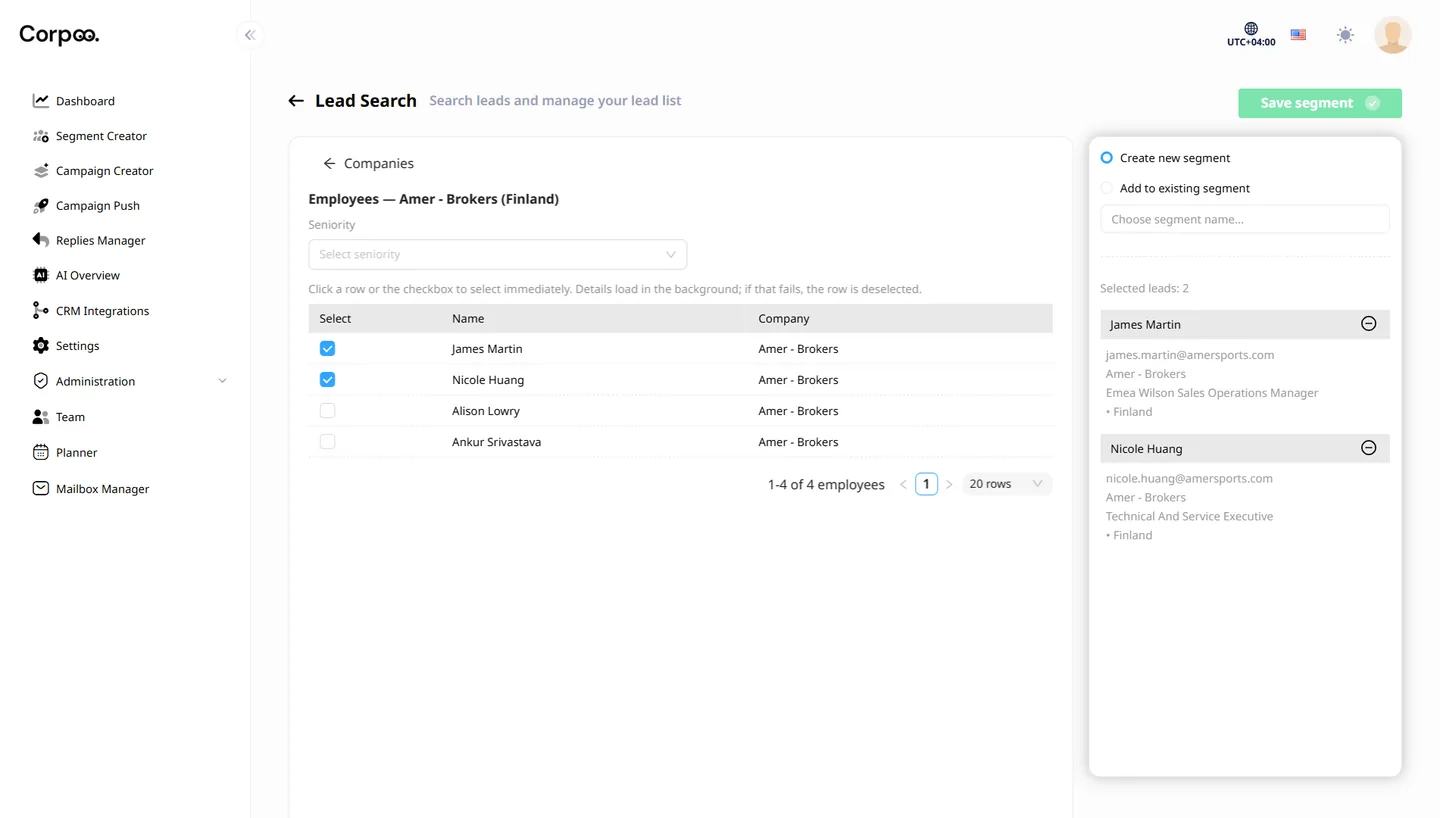Uncheck James Martin row checkbox

coord(327,349)
